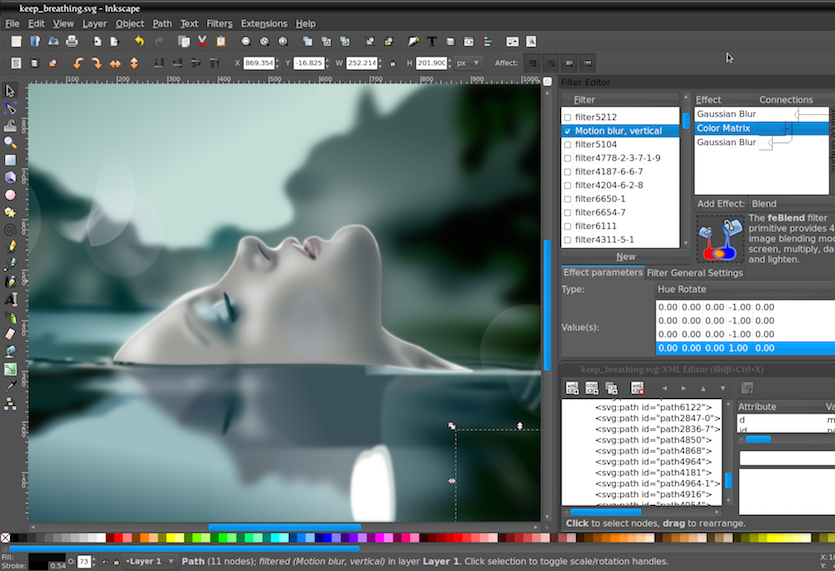The image size is (835, 571).
Task: Select the Color Matrix effect row
Action: click(762, 128)
